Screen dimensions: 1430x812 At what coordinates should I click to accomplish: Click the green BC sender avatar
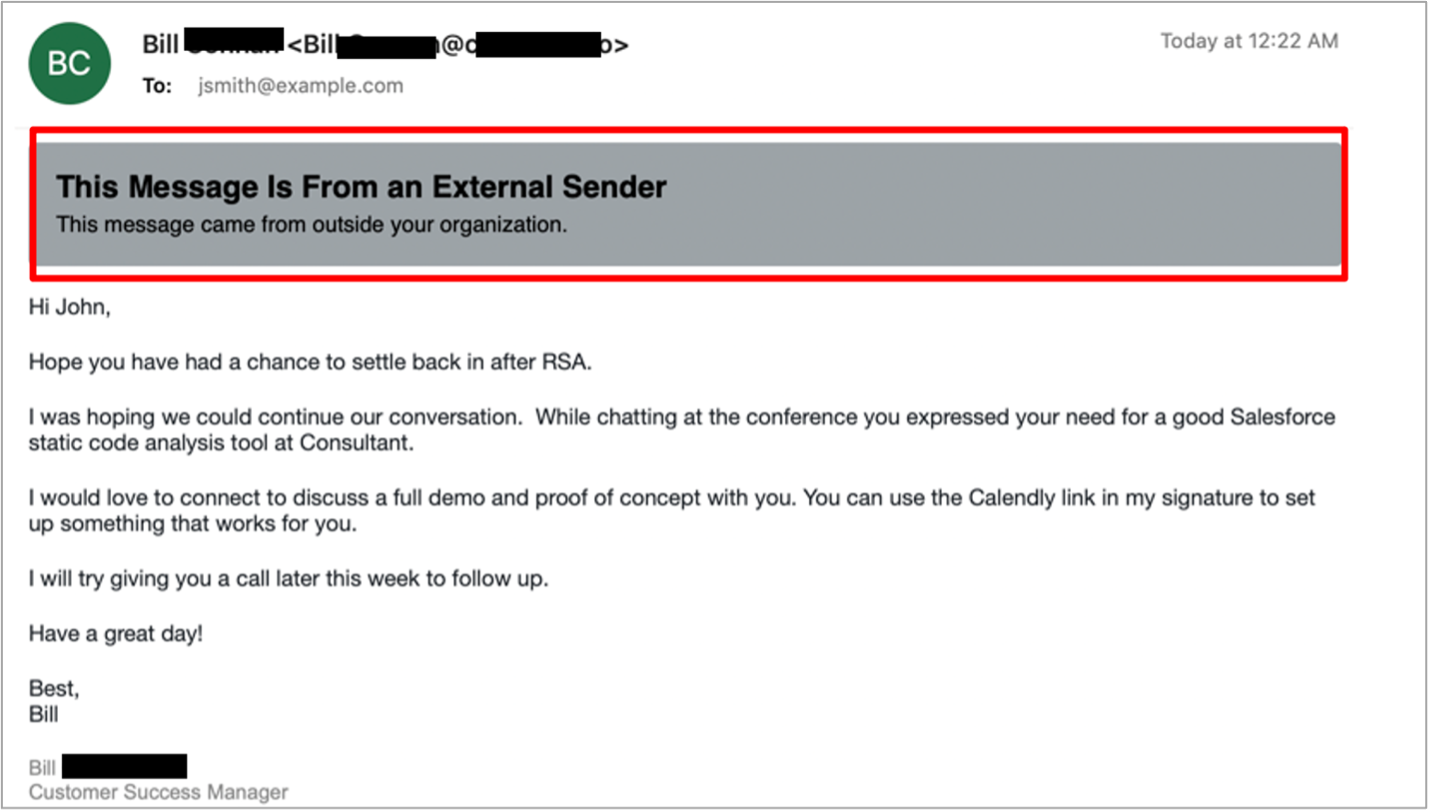tap(69, 64)
